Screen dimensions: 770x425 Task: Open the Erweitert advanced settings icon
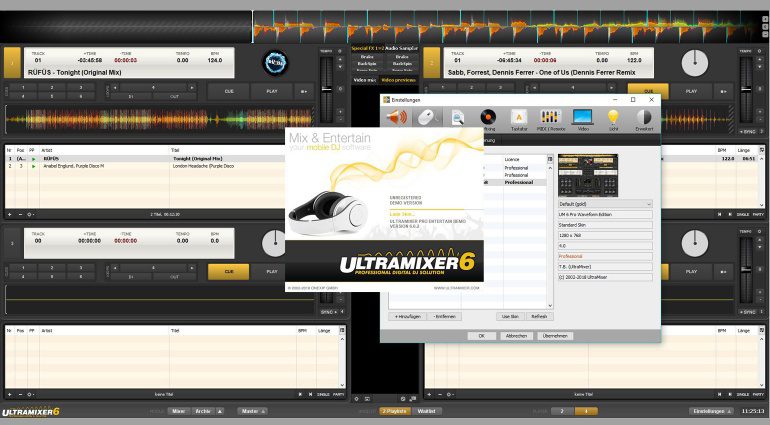(x=644, y=118)
